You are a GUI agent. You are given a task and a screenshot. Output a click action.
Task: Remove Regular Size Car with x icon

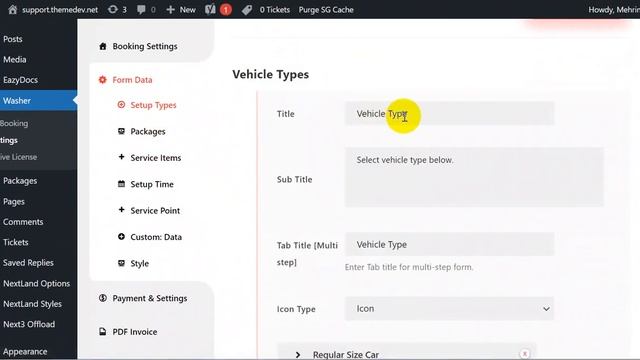click(524, 354)
